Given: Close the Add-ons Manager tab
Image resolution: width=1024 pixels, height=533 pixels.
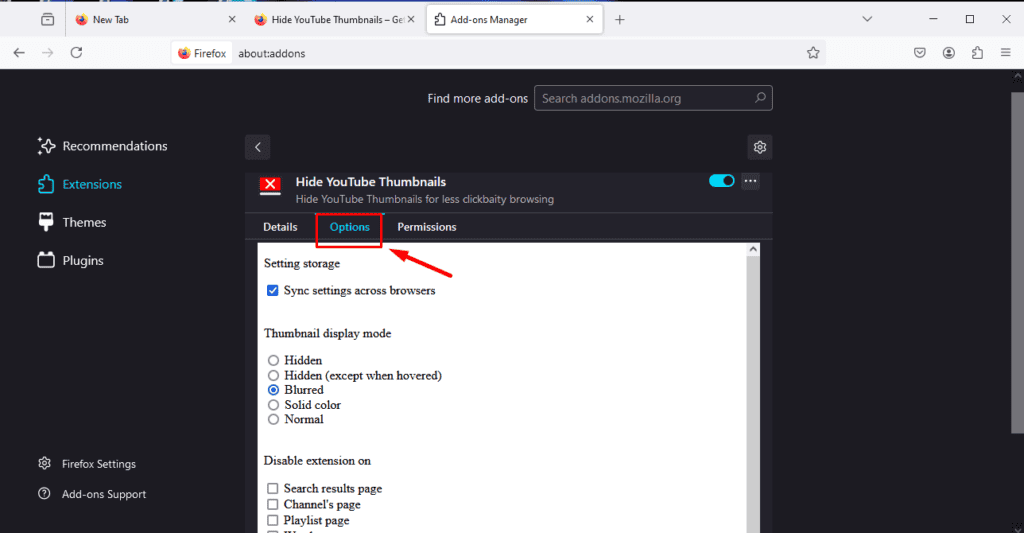Looking at the screenshot, I should pos(590,20).
